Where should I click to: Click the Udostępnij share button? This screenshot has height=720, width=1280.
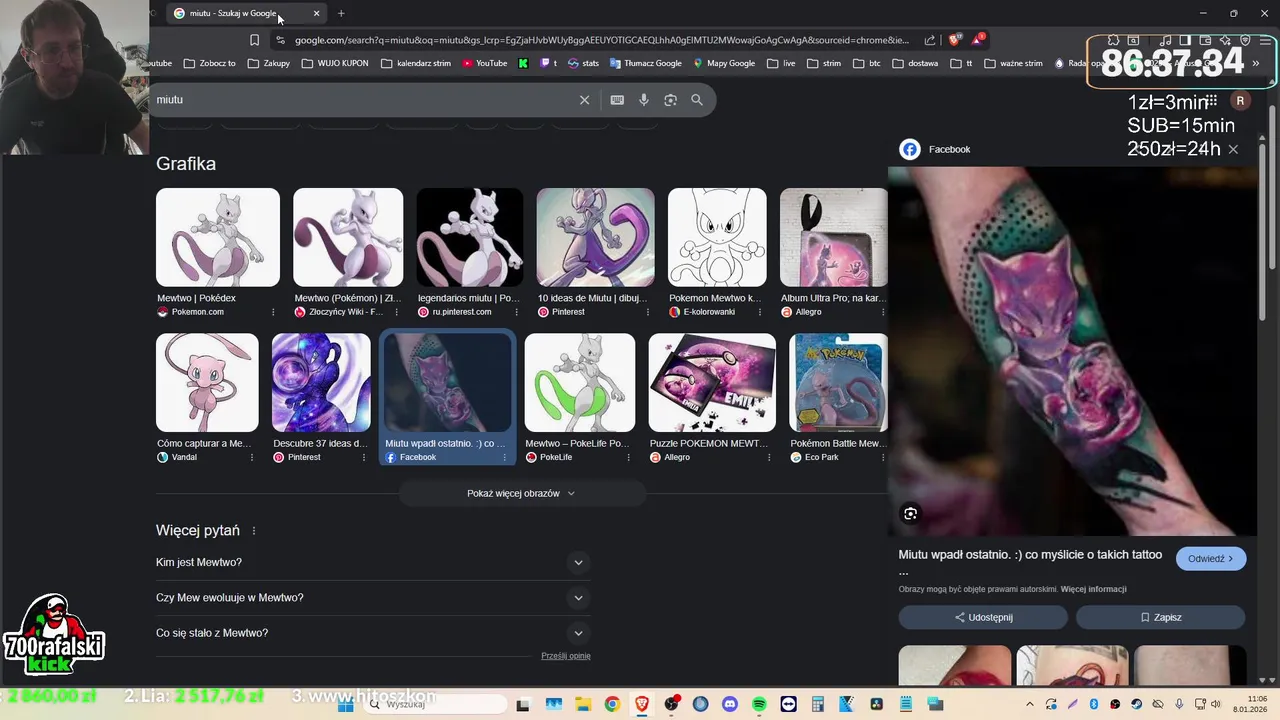point(983,617)
